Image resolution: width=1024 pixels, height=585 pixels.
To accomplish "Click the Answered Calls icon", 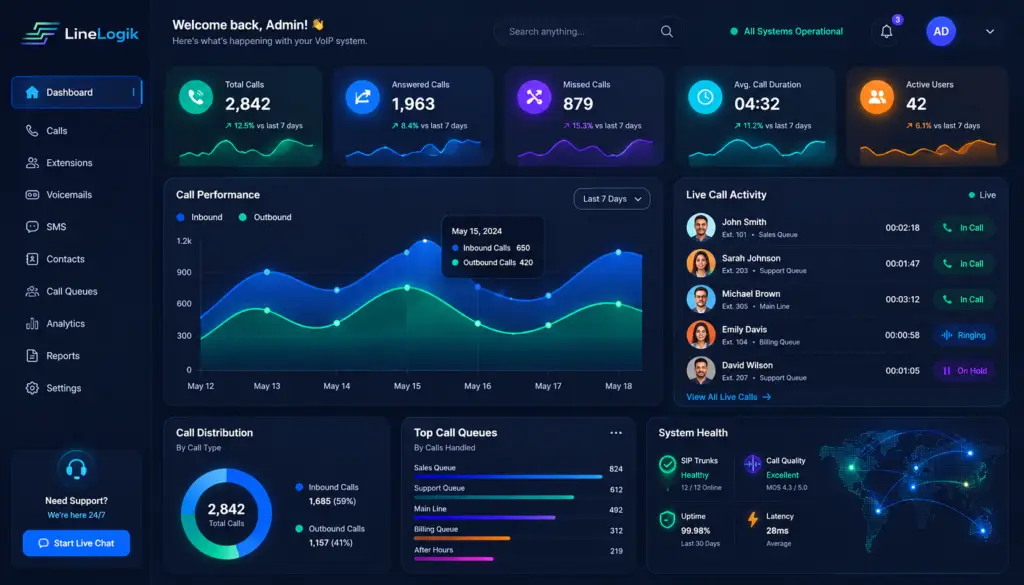I will coord(362,97).
